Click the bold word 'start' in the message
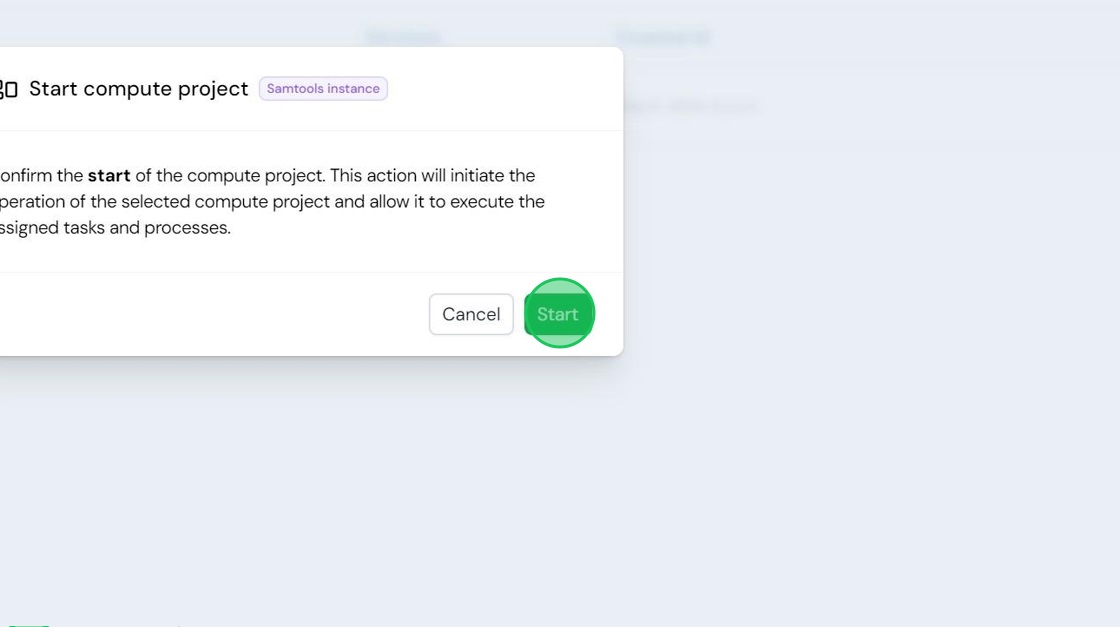This screenshot has height=627, width=1120. [109, 176]
